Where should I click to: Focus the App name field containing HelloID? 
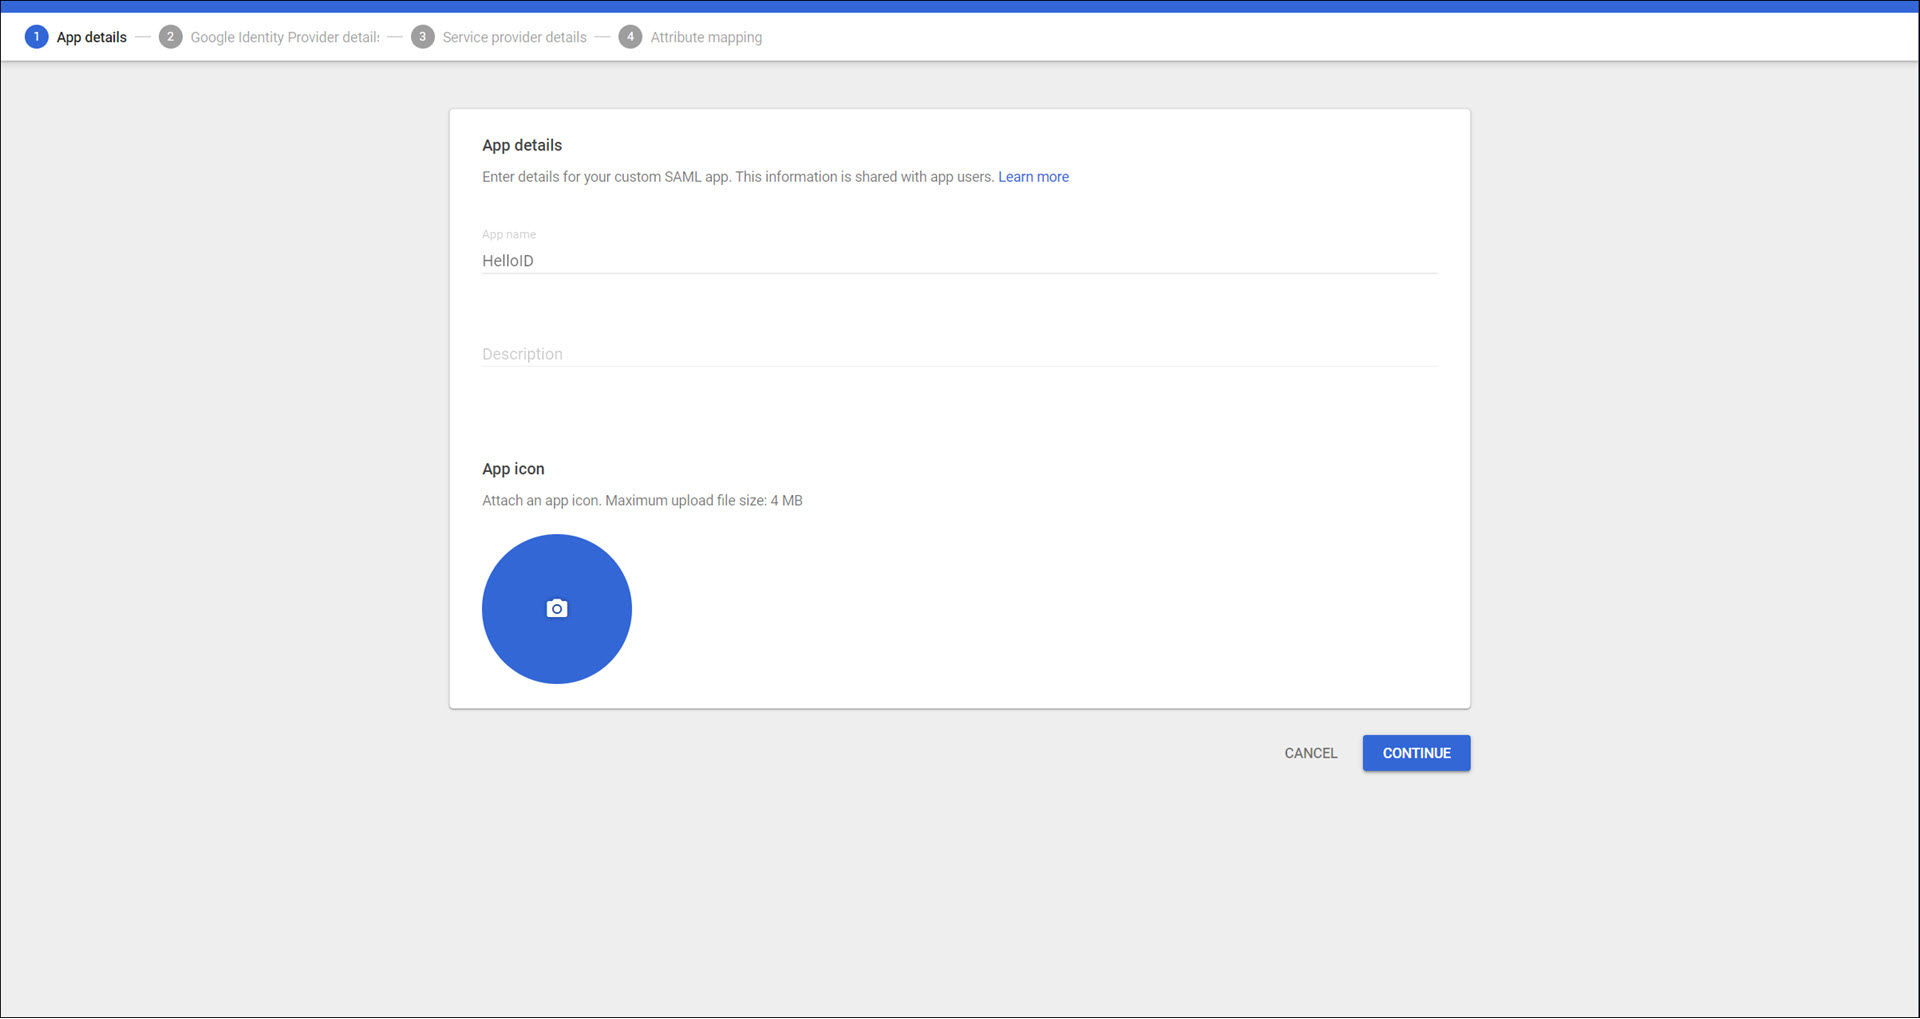(x=960, y=260)
